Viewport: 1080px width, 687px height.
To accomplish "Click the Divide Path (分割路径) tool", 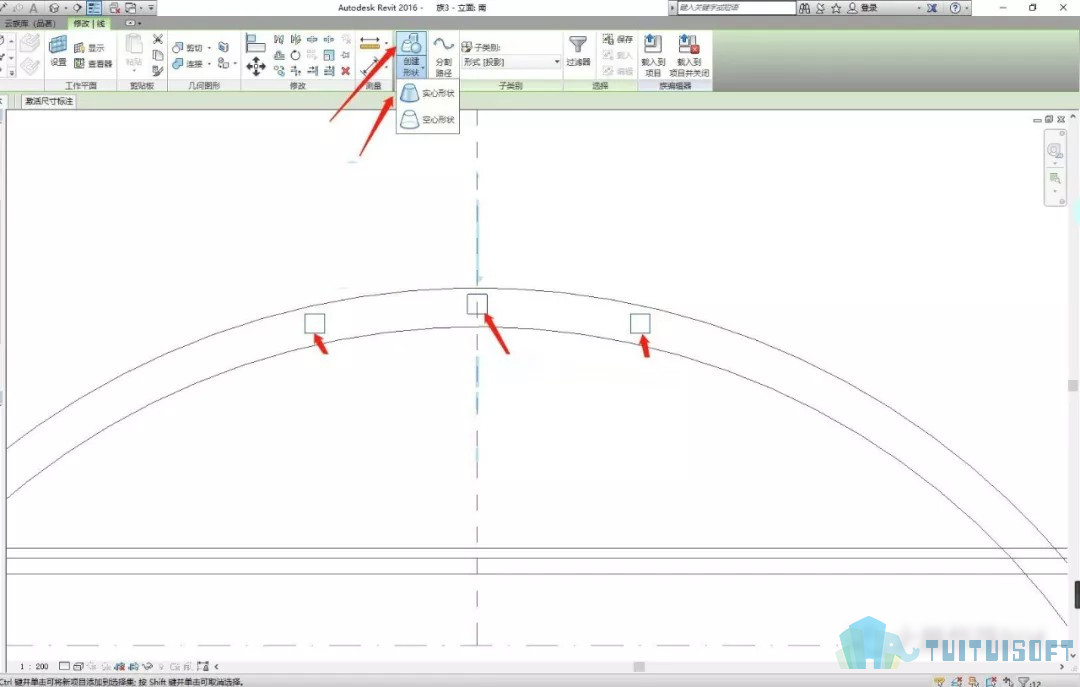I will [444, 56].
